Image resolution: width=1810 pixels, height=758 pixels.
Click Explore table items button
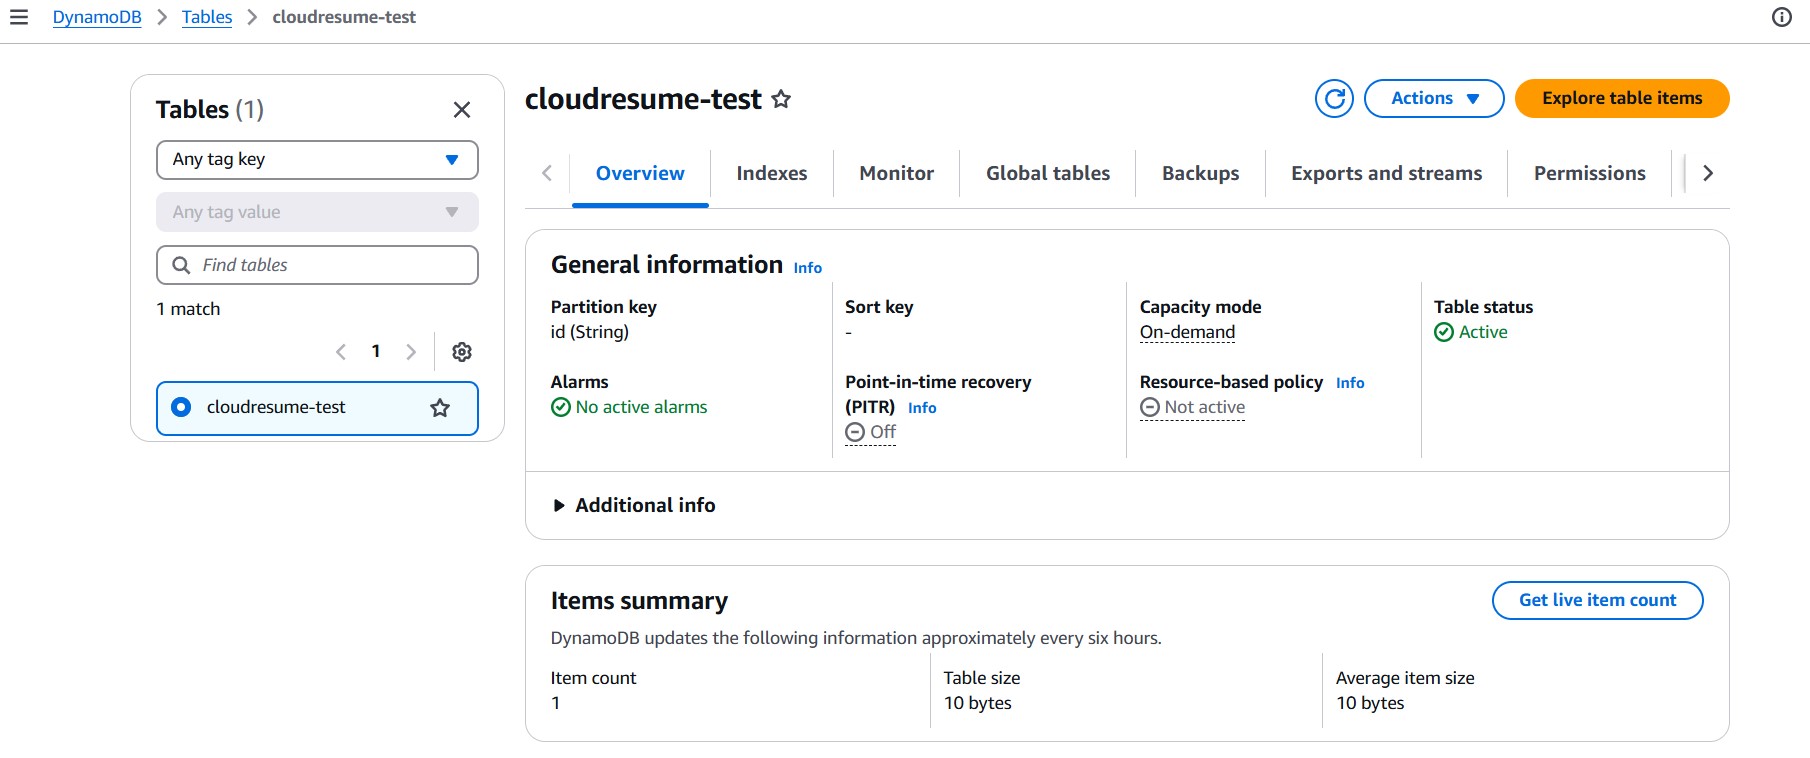pyautogui.click(x=1622, y=99)
